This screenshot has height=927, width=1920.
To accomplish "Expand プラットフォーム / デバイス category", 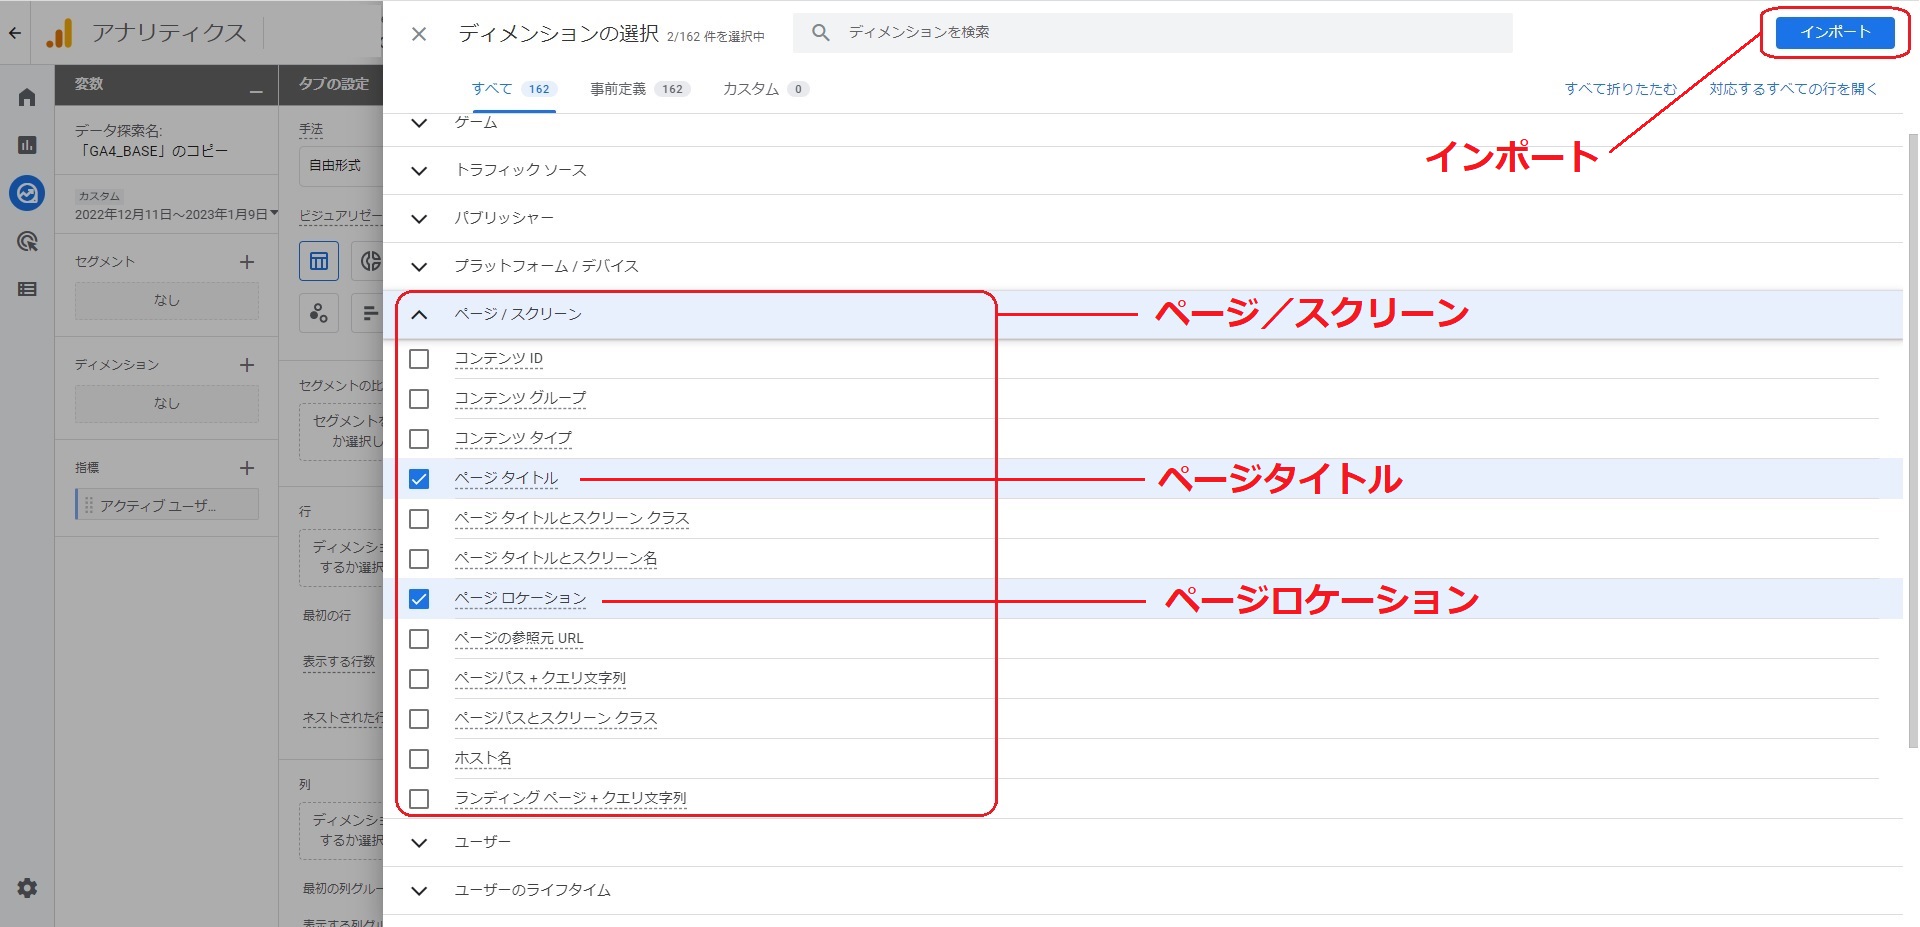I will [419, 267].
